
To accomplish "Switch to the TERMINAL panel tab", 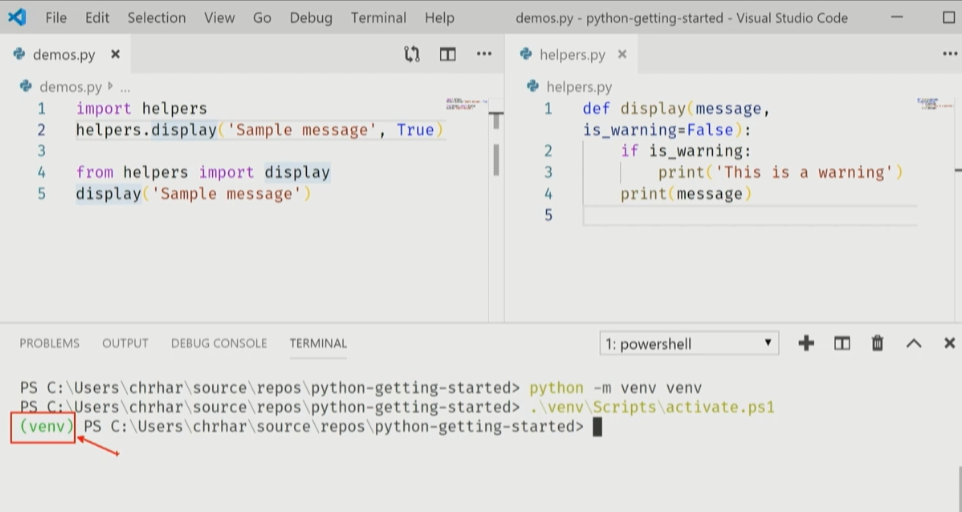I will pos(318,343).
